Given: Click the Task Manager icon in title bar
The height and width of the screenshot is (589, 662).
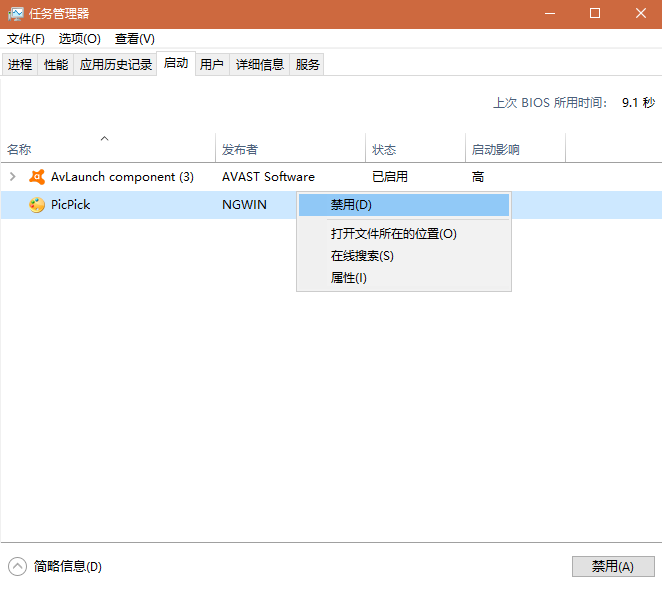Looking at the screenshot, I should tap(16, 14).
